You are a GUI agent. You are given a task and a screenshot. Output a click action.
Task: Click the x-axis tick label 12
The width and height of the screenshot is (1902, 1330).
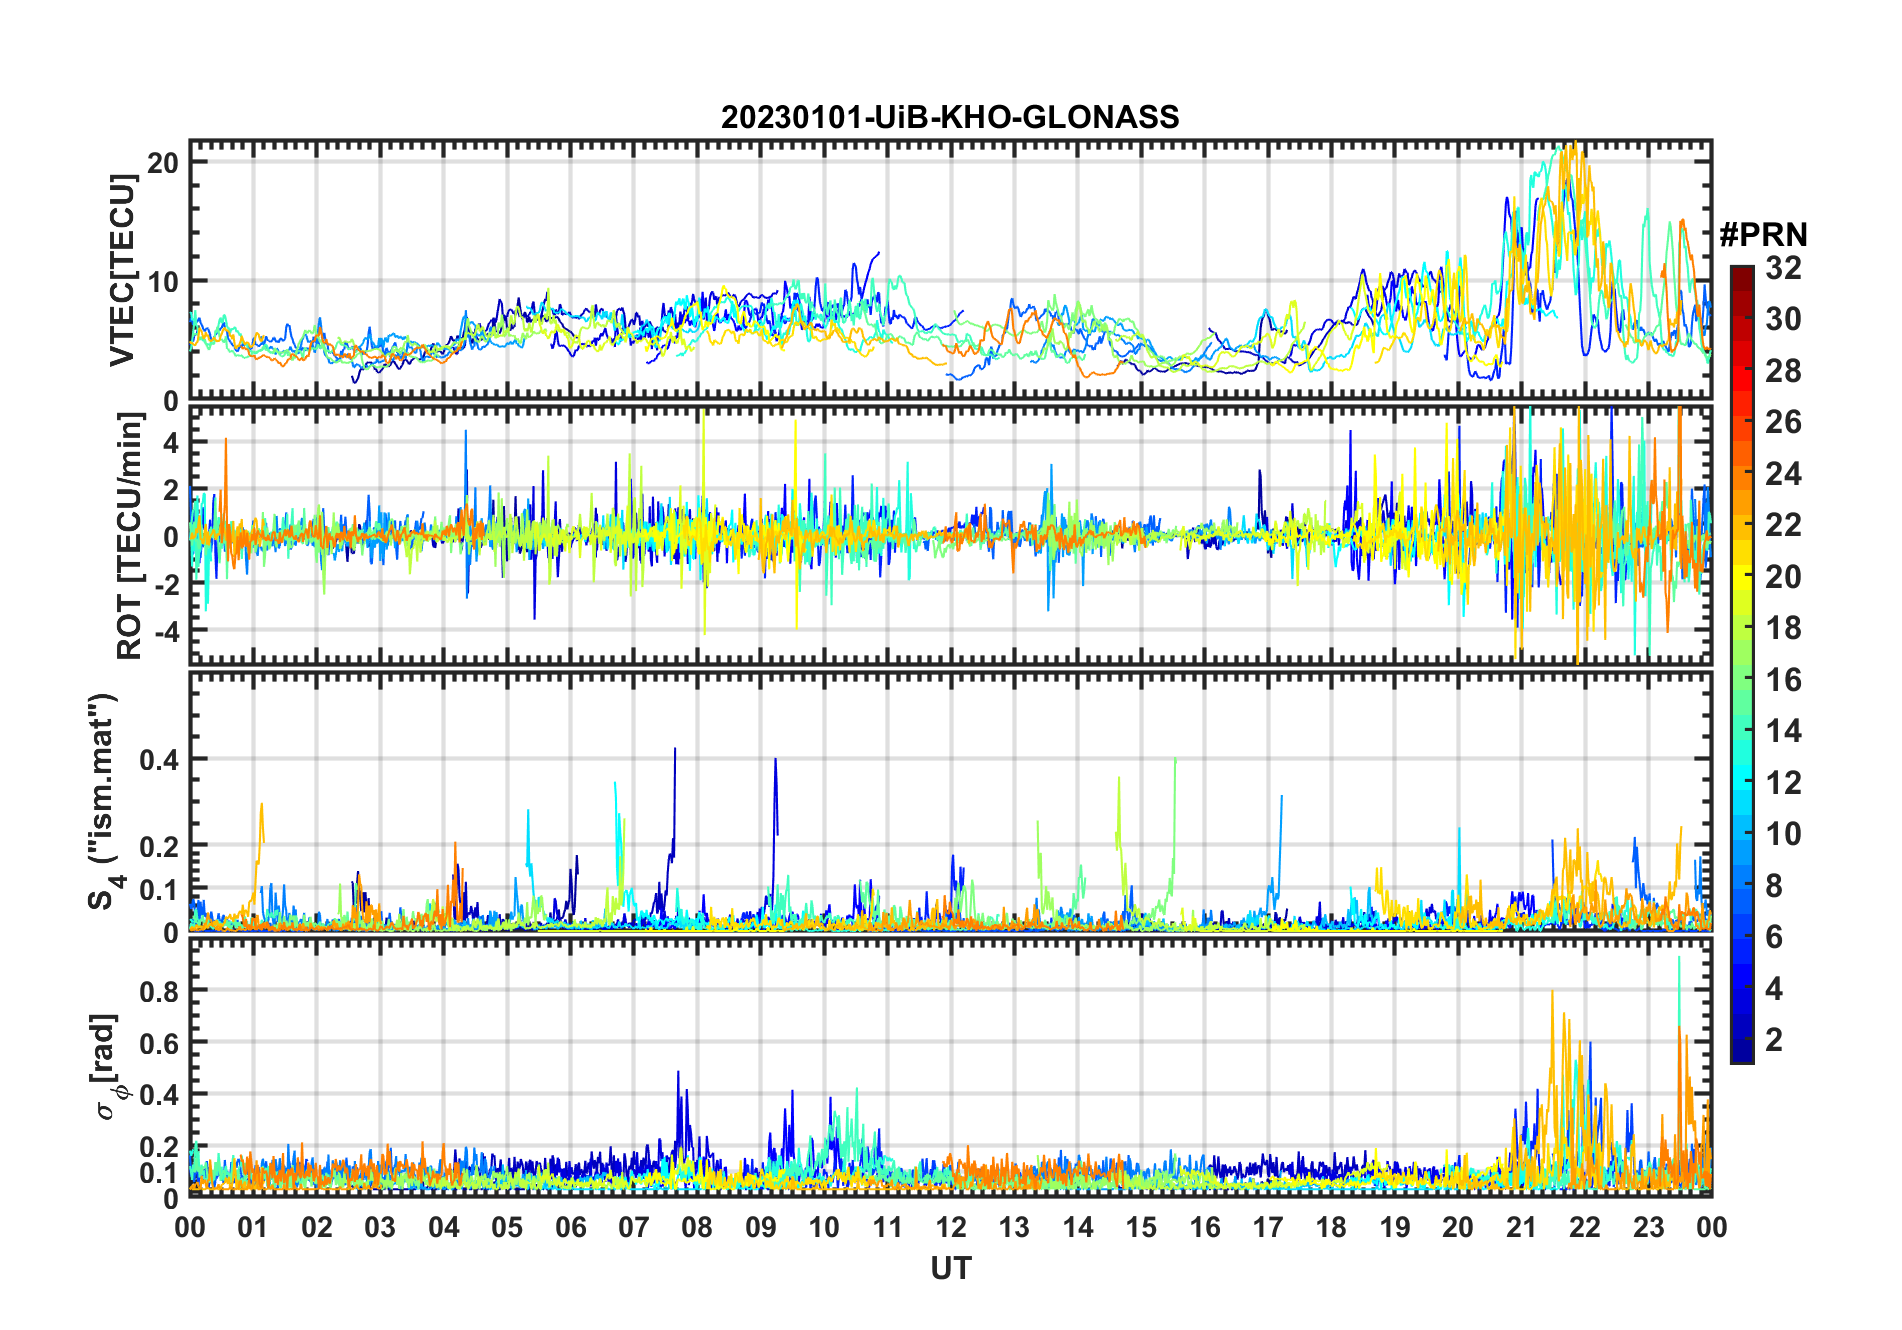point(951,1227)
